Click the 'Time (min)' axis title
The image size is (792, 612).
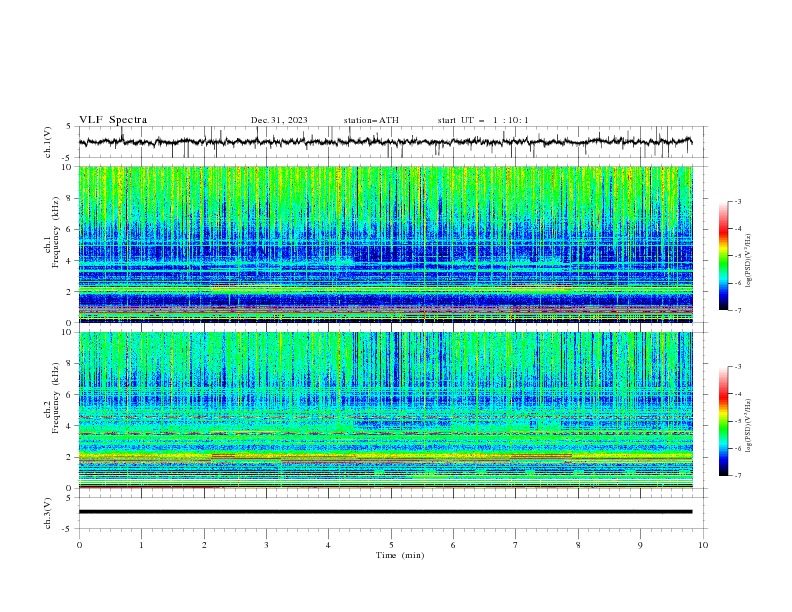(400, 555)
